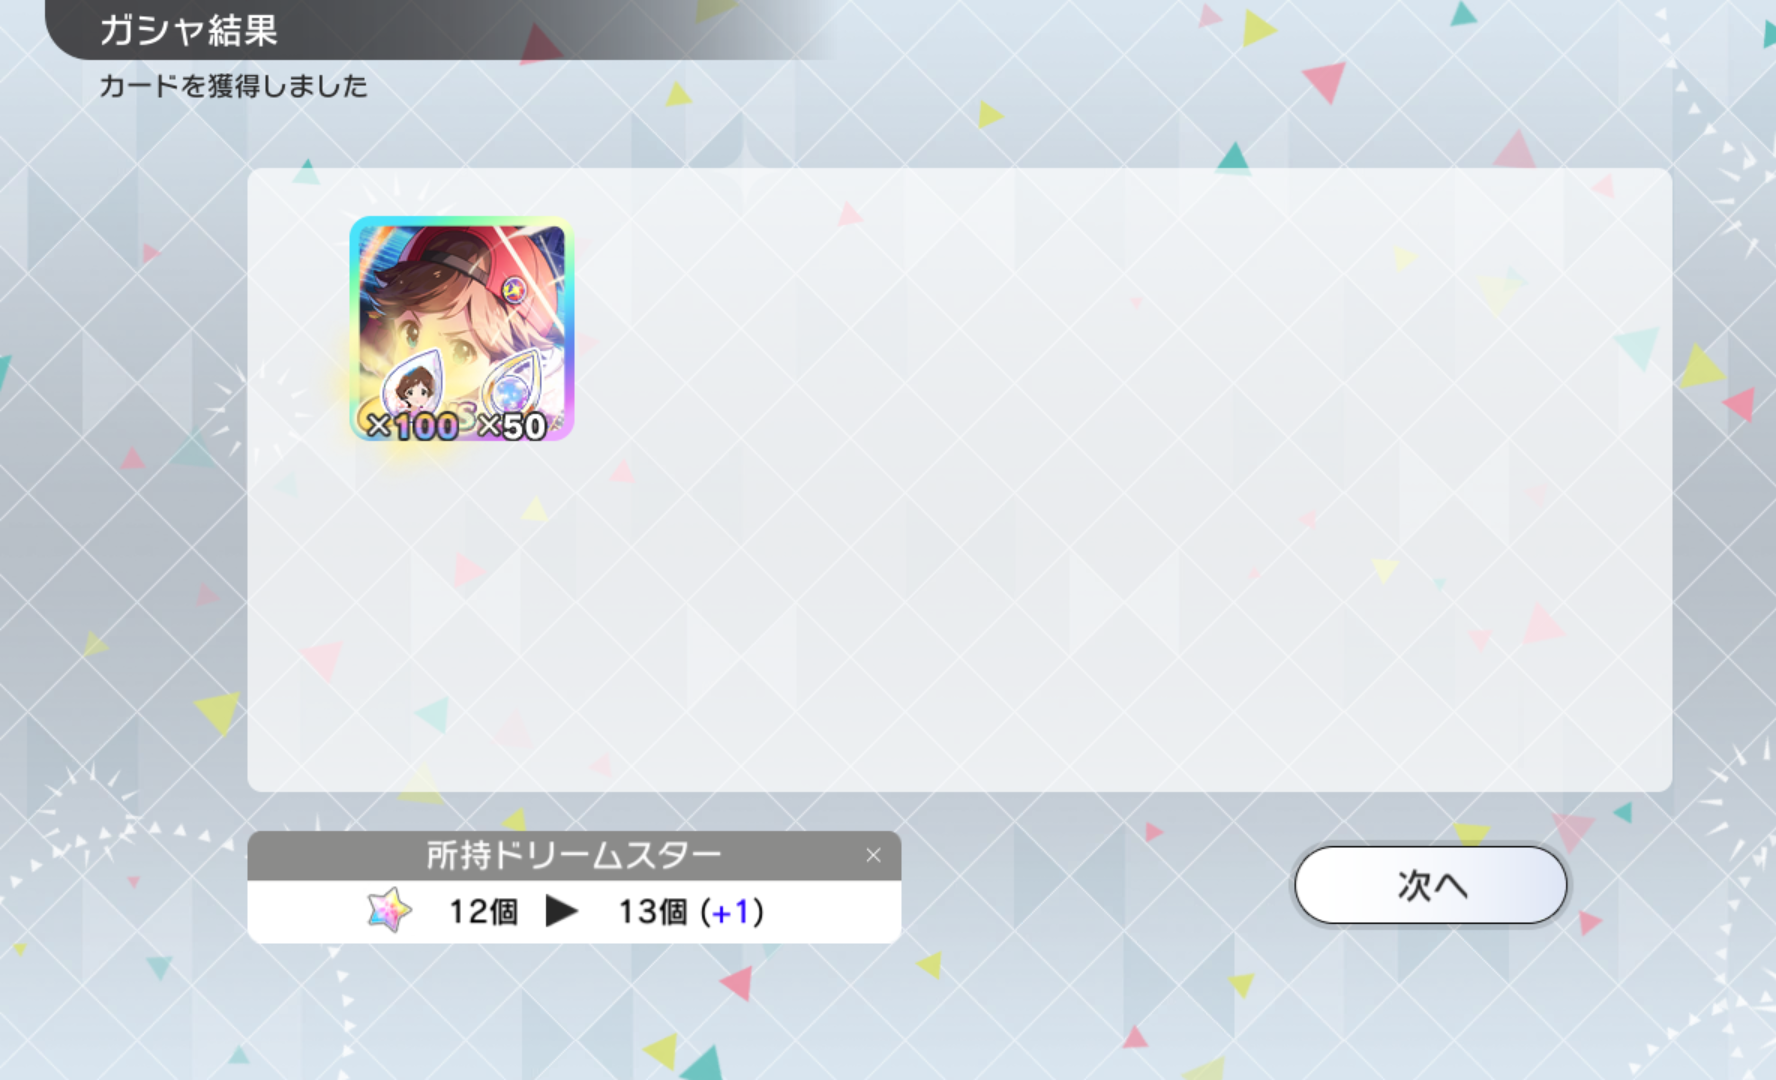Click the ×50 quantity label
The width and height of the screenshot is (1776, 1080).
512,427
